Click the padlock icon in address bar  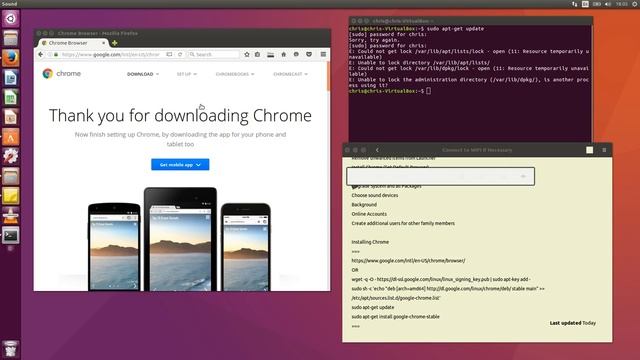coord(56,54)
